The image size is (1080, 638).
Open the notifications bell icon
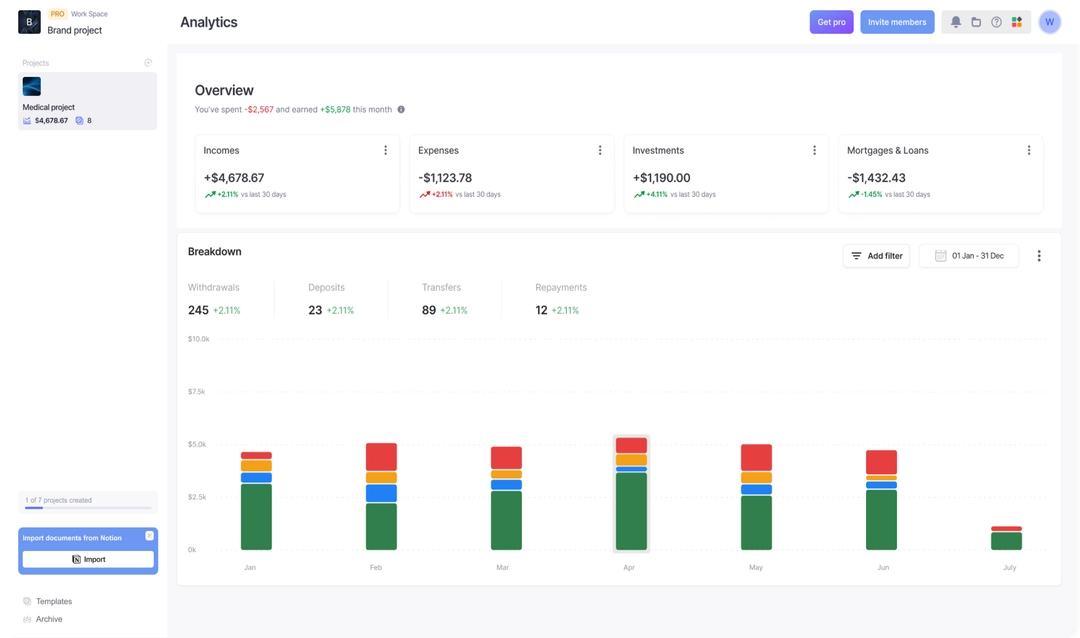(955, 22)
